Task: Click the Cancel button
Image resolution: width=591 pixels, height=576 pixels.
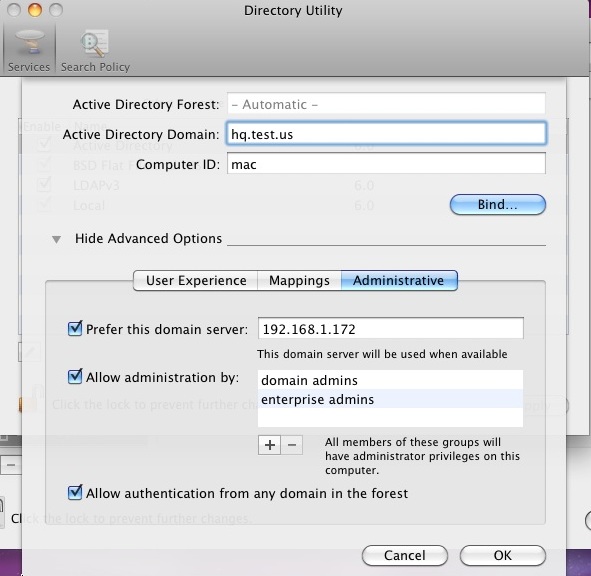Action: [x=405, y=555]
